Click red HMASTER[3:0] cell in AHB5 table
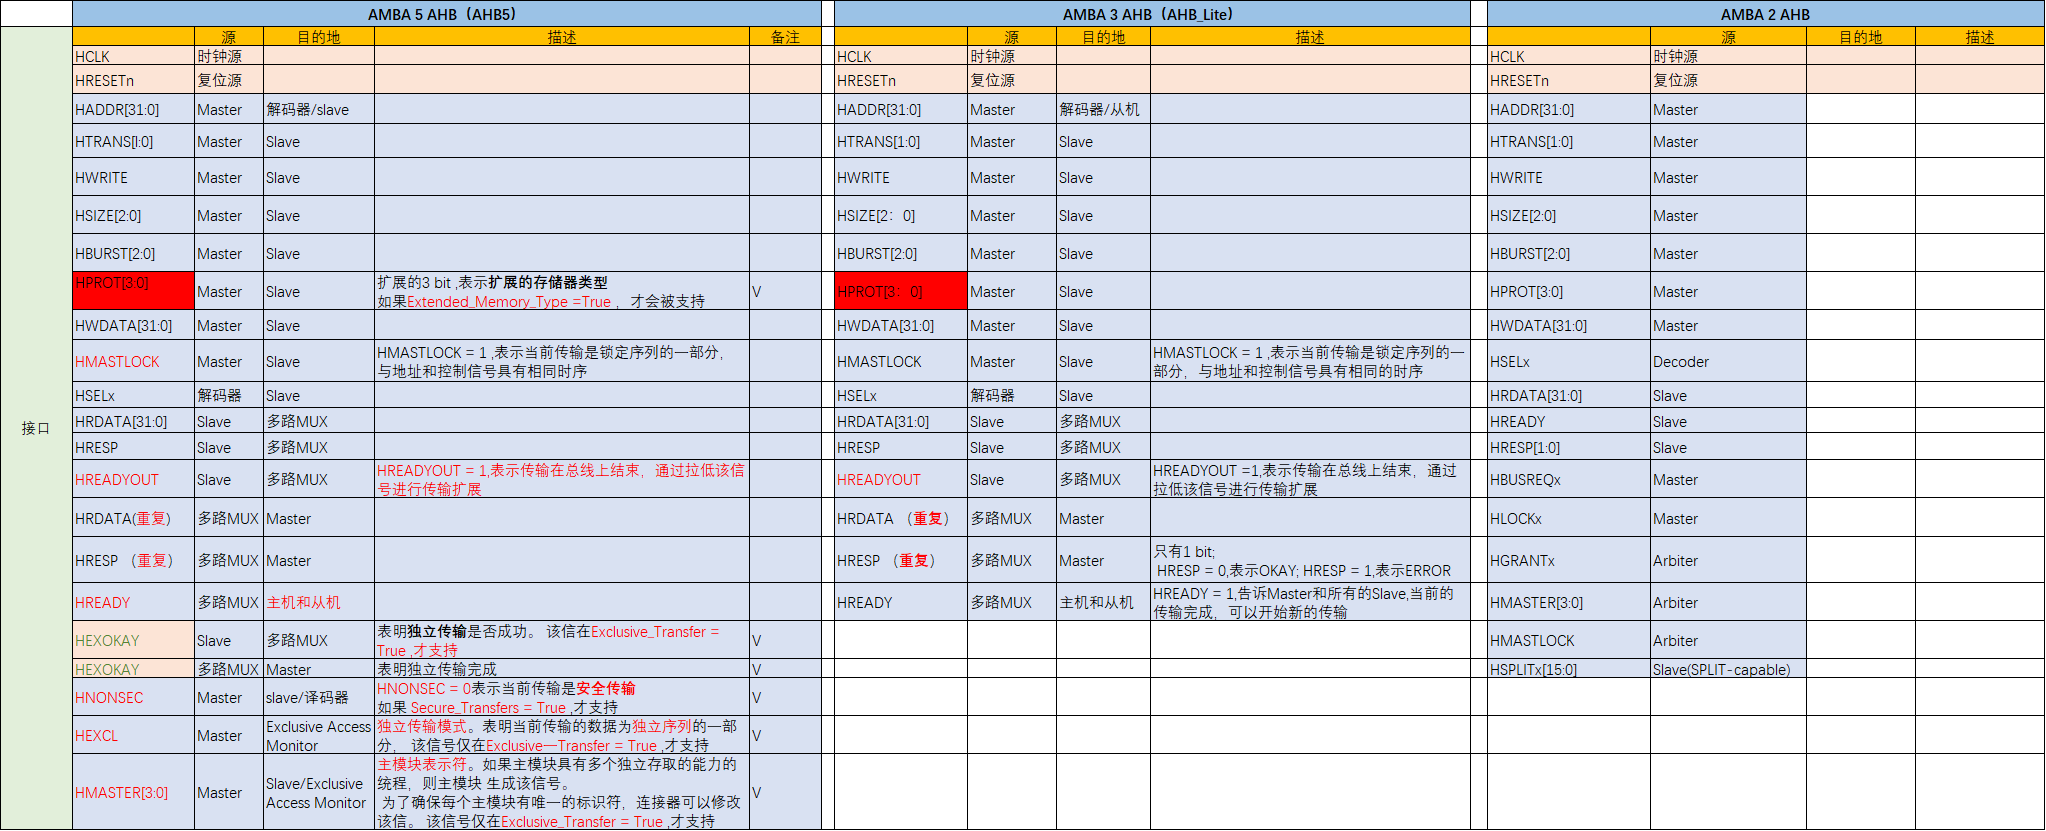This screenshot has height=831, width=2046. coord(133,792)
